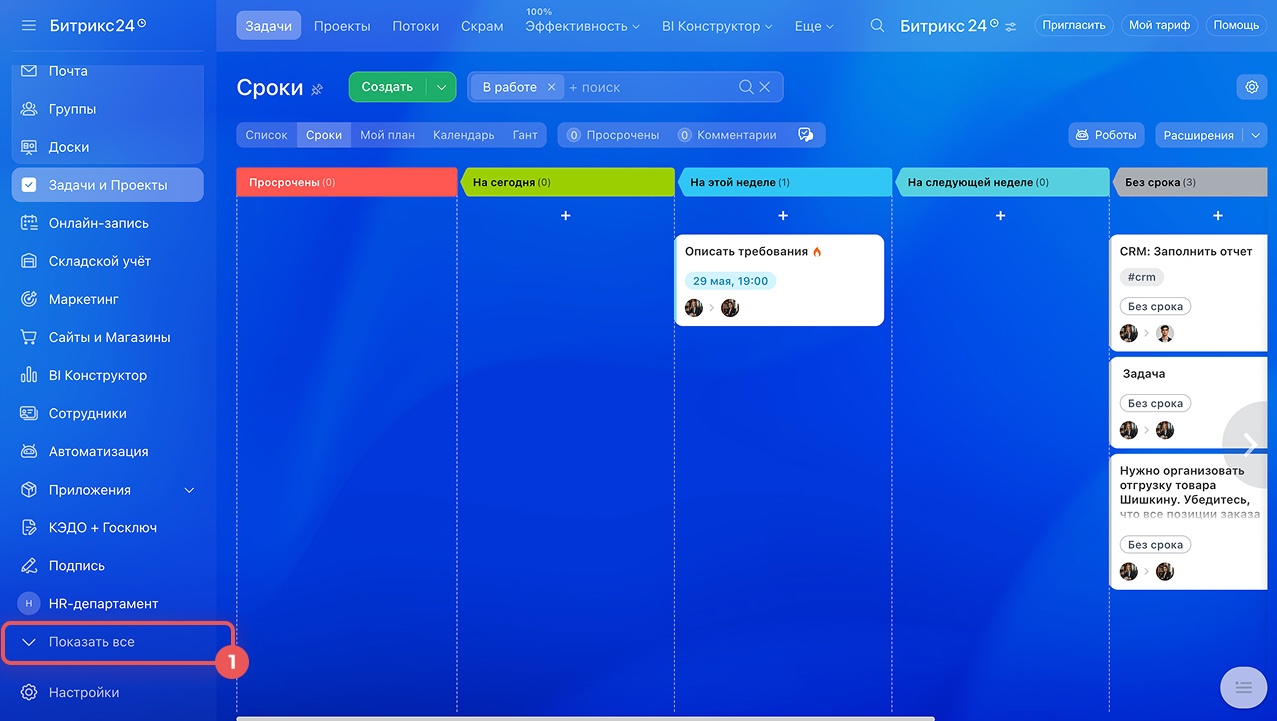
Task: Click the search magnifier in top bar
Action: coord(877,26)
